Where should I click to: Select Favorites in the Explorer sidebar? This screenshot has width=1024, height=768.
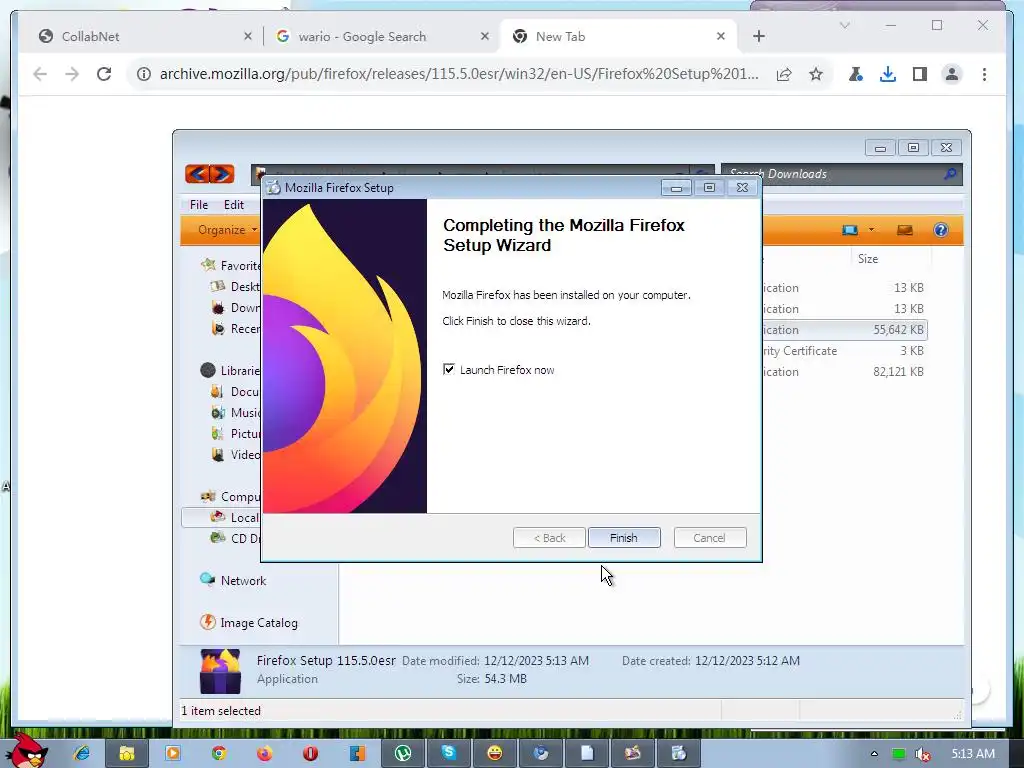[x=230, y=265]
